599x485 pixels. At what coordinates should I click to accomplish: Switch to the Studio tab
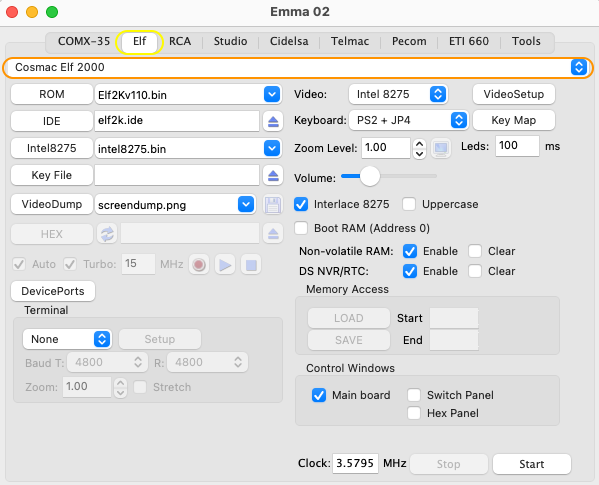tap(230, 41)
